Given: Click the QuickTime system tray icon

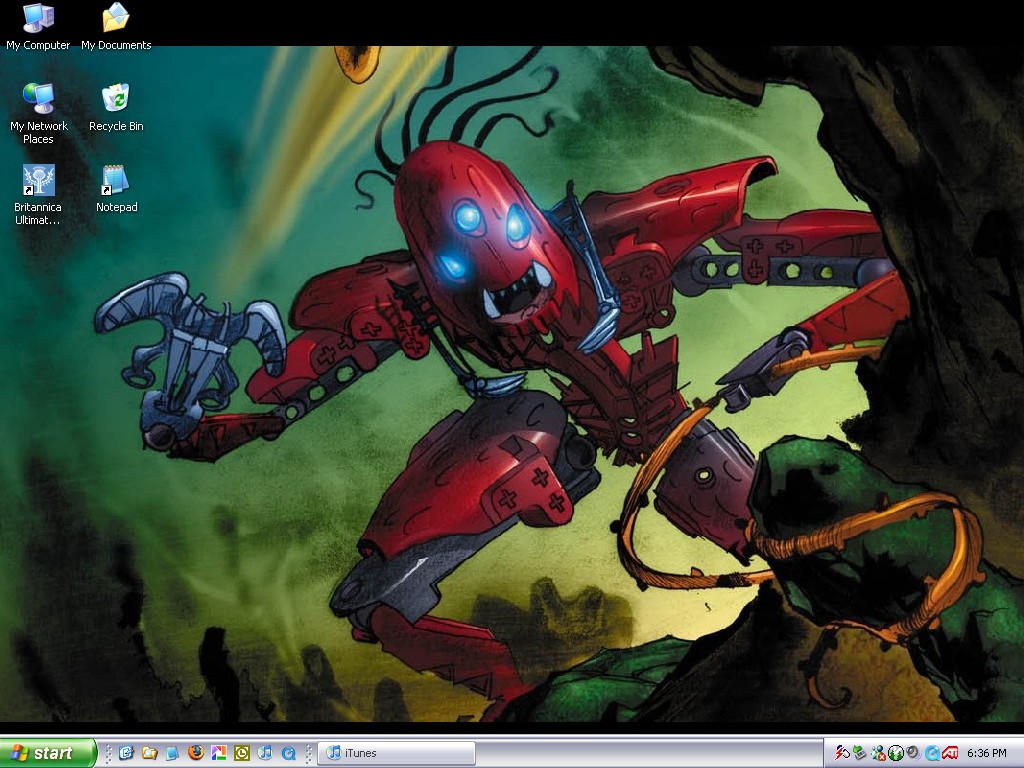Looking at the screenshot, I should (x=933, y=753).
